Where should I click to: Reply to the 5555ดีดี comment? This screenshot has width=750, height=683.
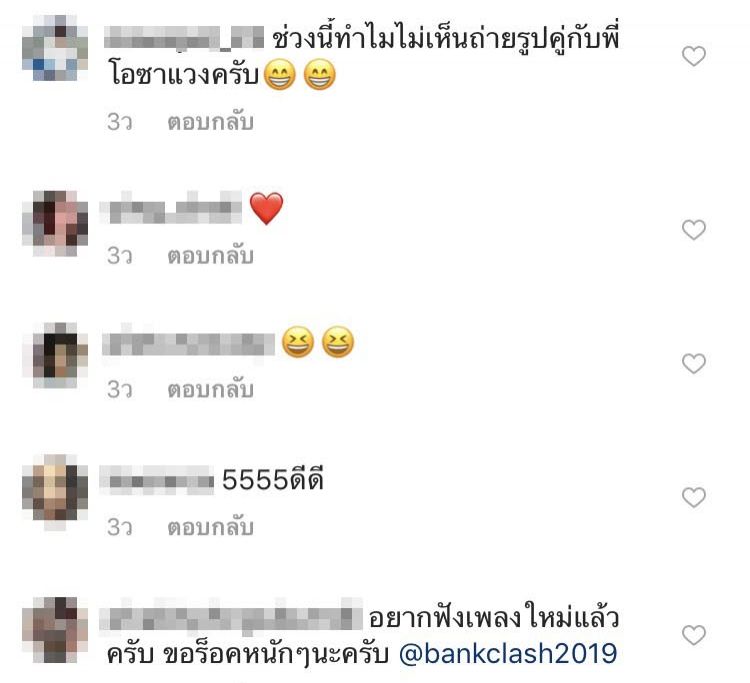[210, 527]
